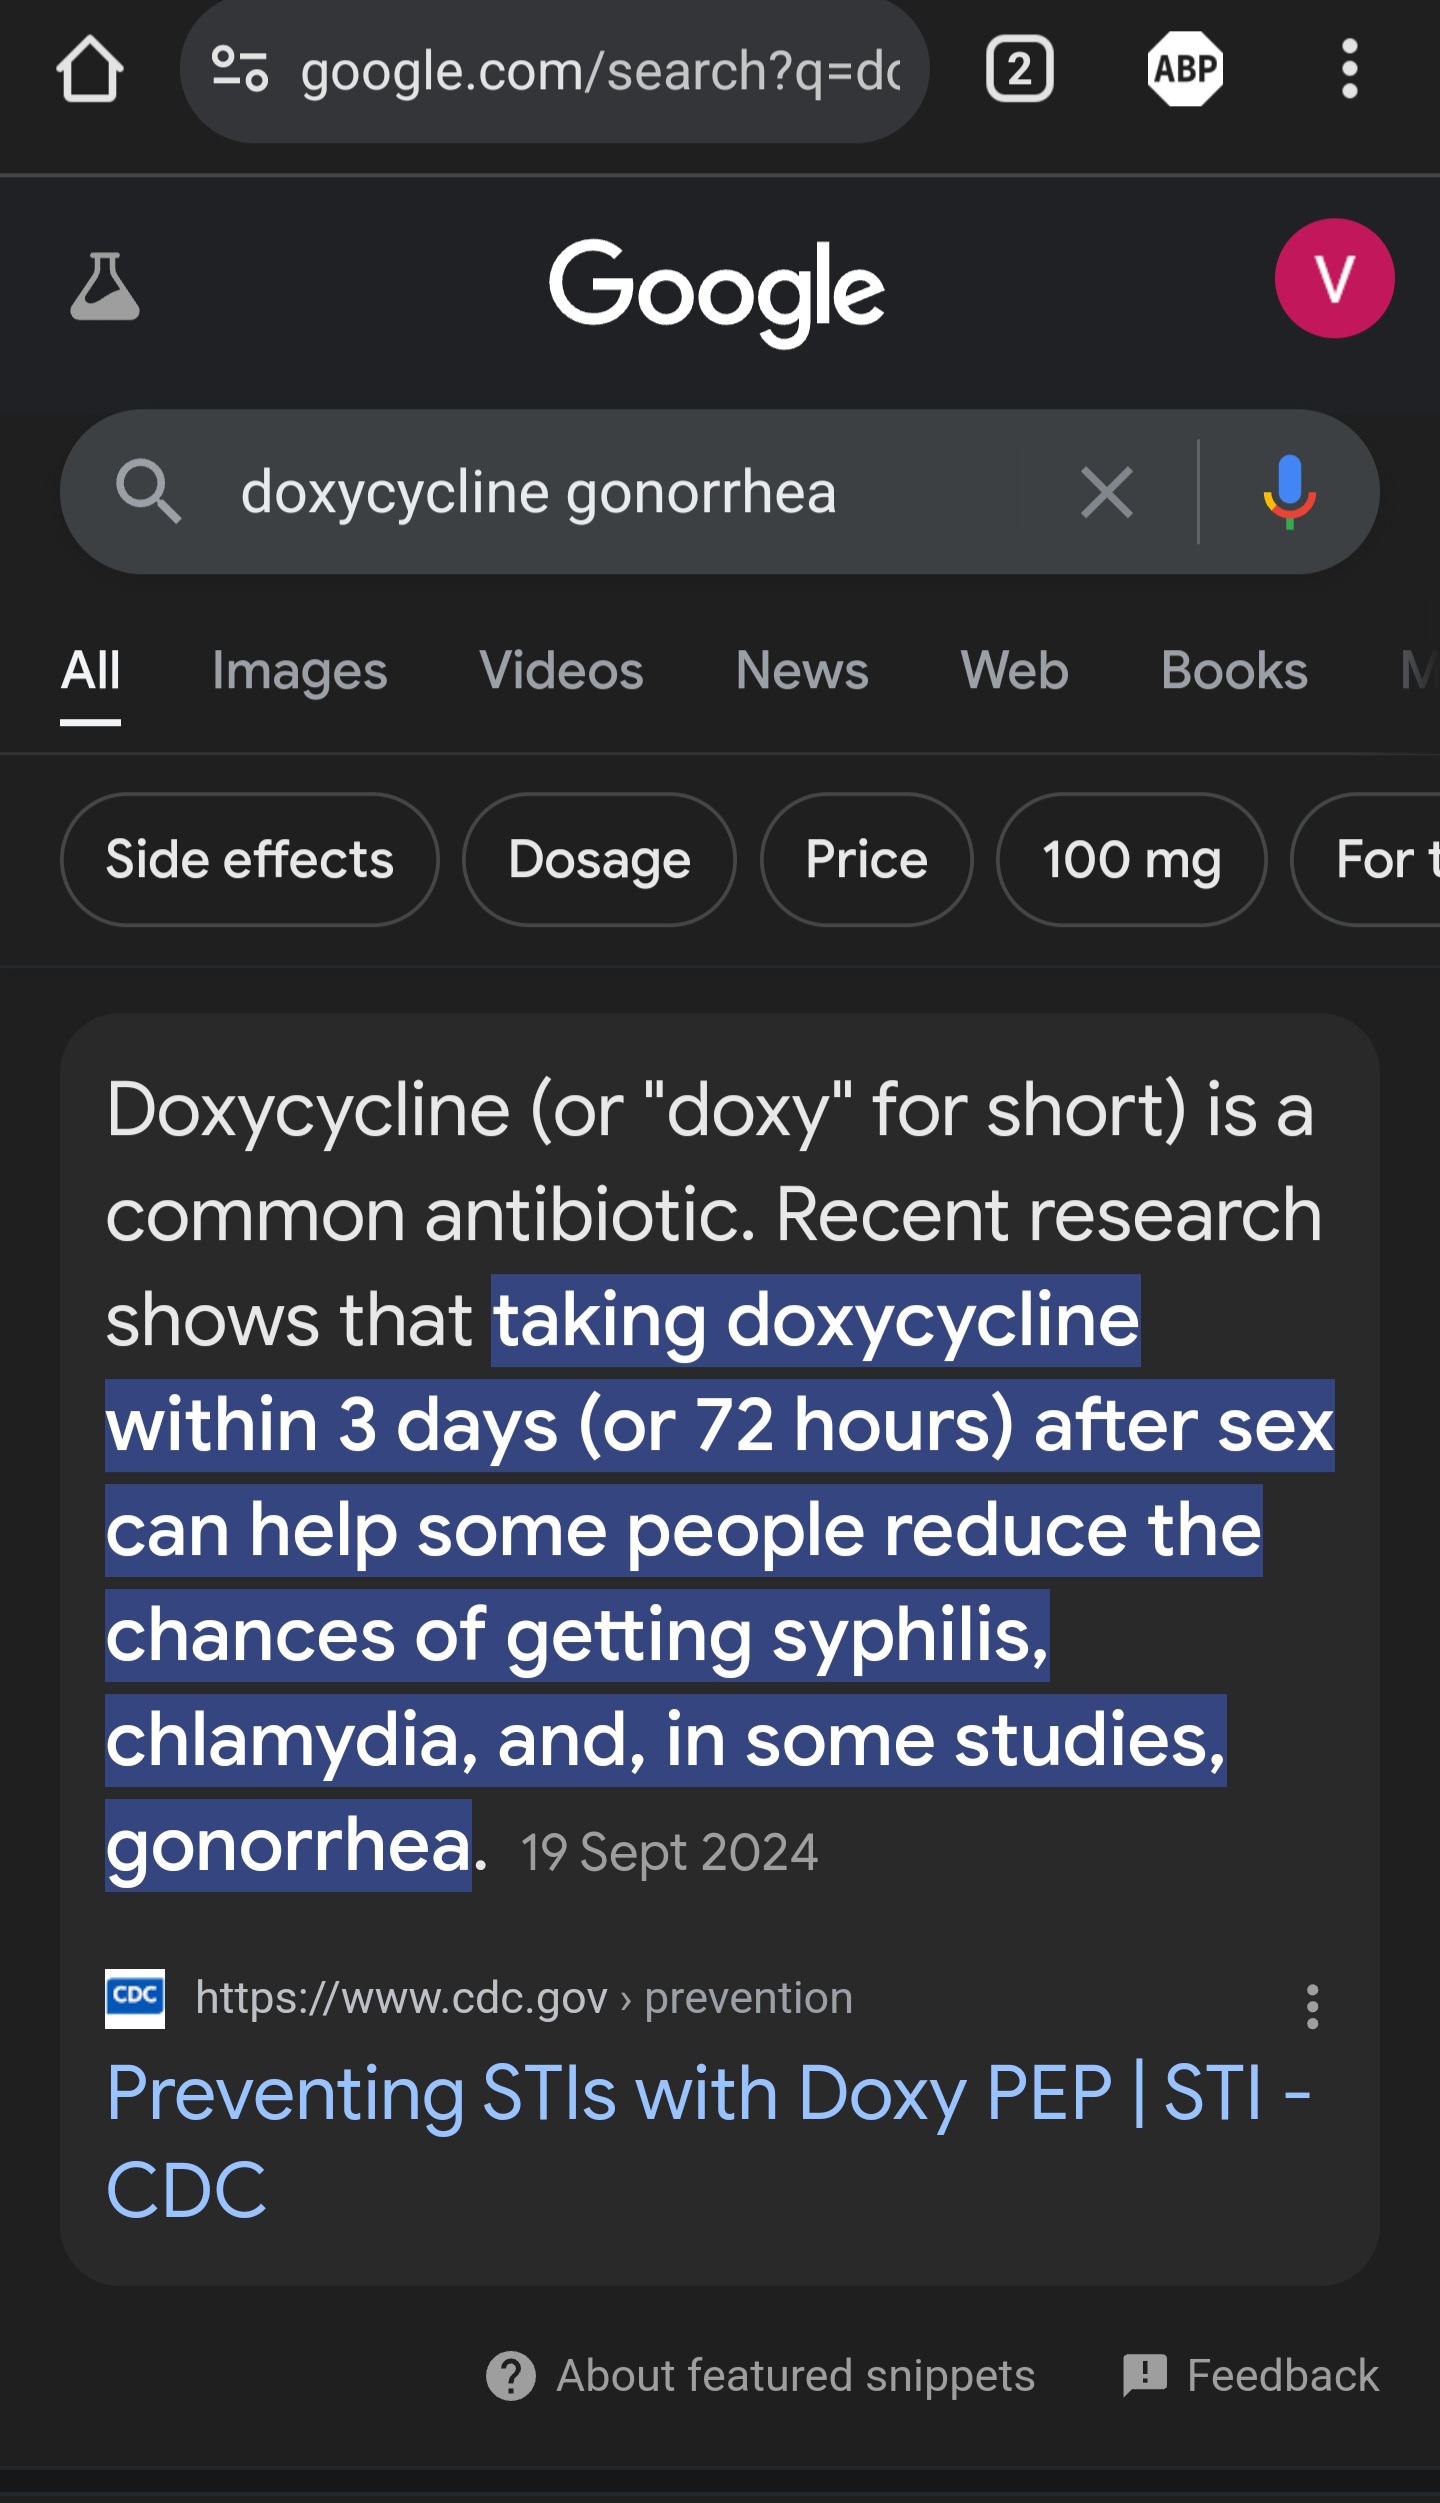Screen dimensions: 1440x2503
Task: Click the doxycycline gonorrhea search field
Action: point(620,492)
